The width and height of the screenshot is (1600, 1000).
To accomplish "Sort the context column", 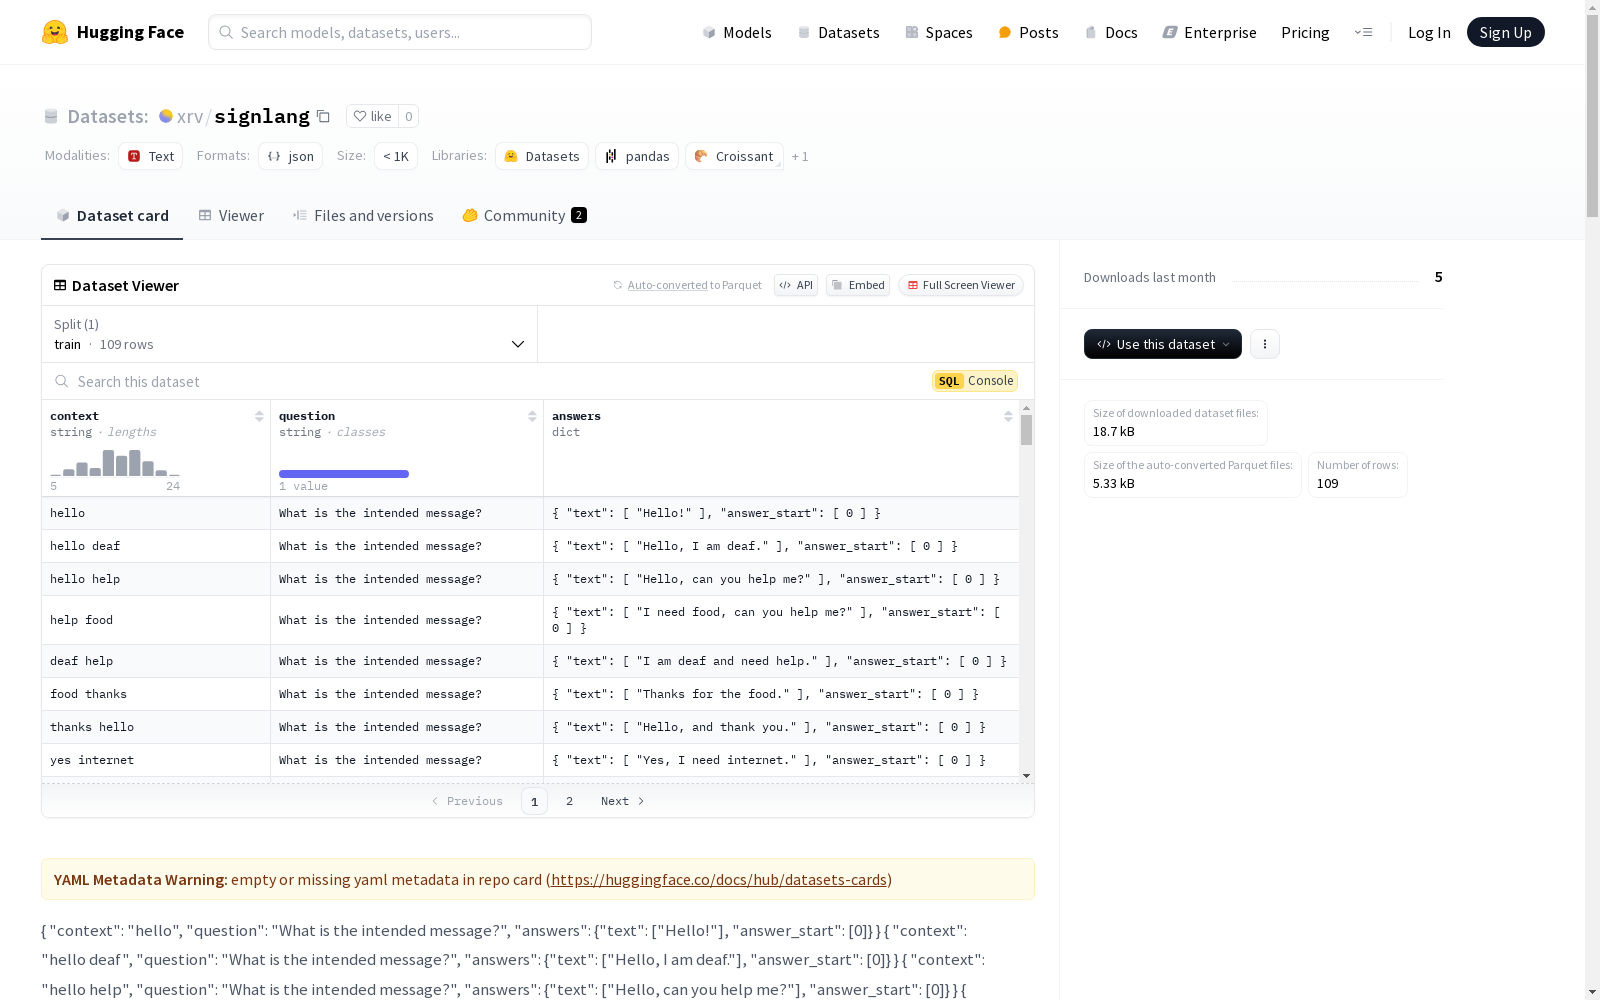I will pos(259,416).
